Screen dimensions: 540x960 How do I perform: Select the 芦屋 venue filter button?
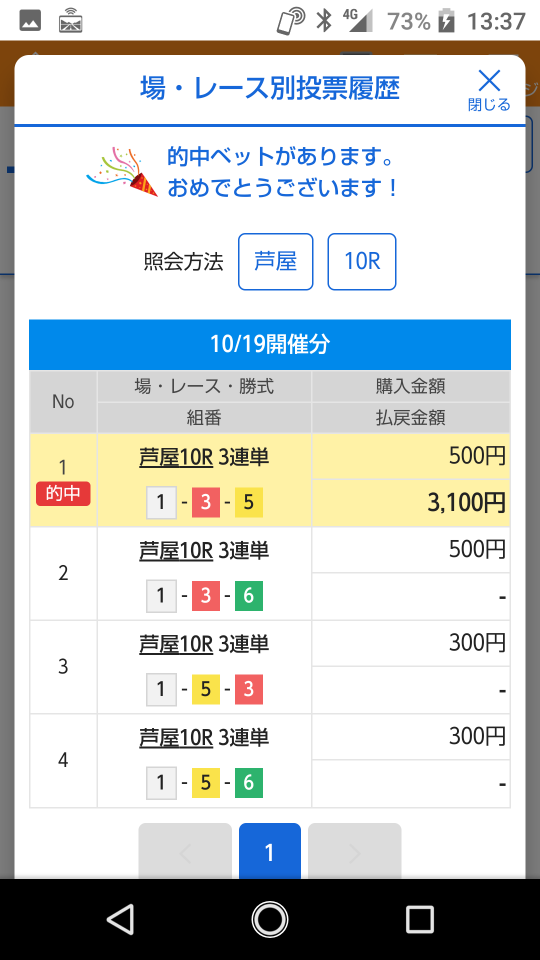click(x=276, y=261)
